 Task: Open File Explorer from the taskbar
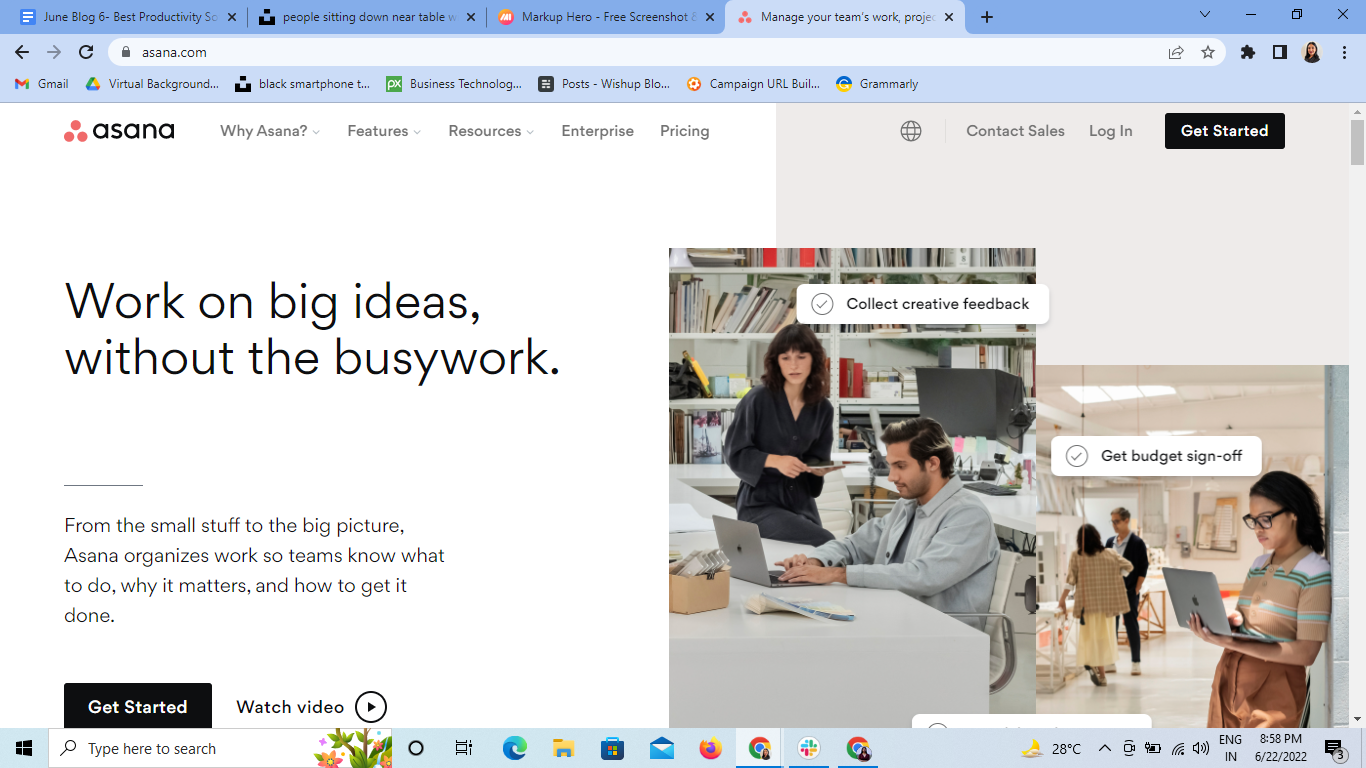click(x=563, y=748)
